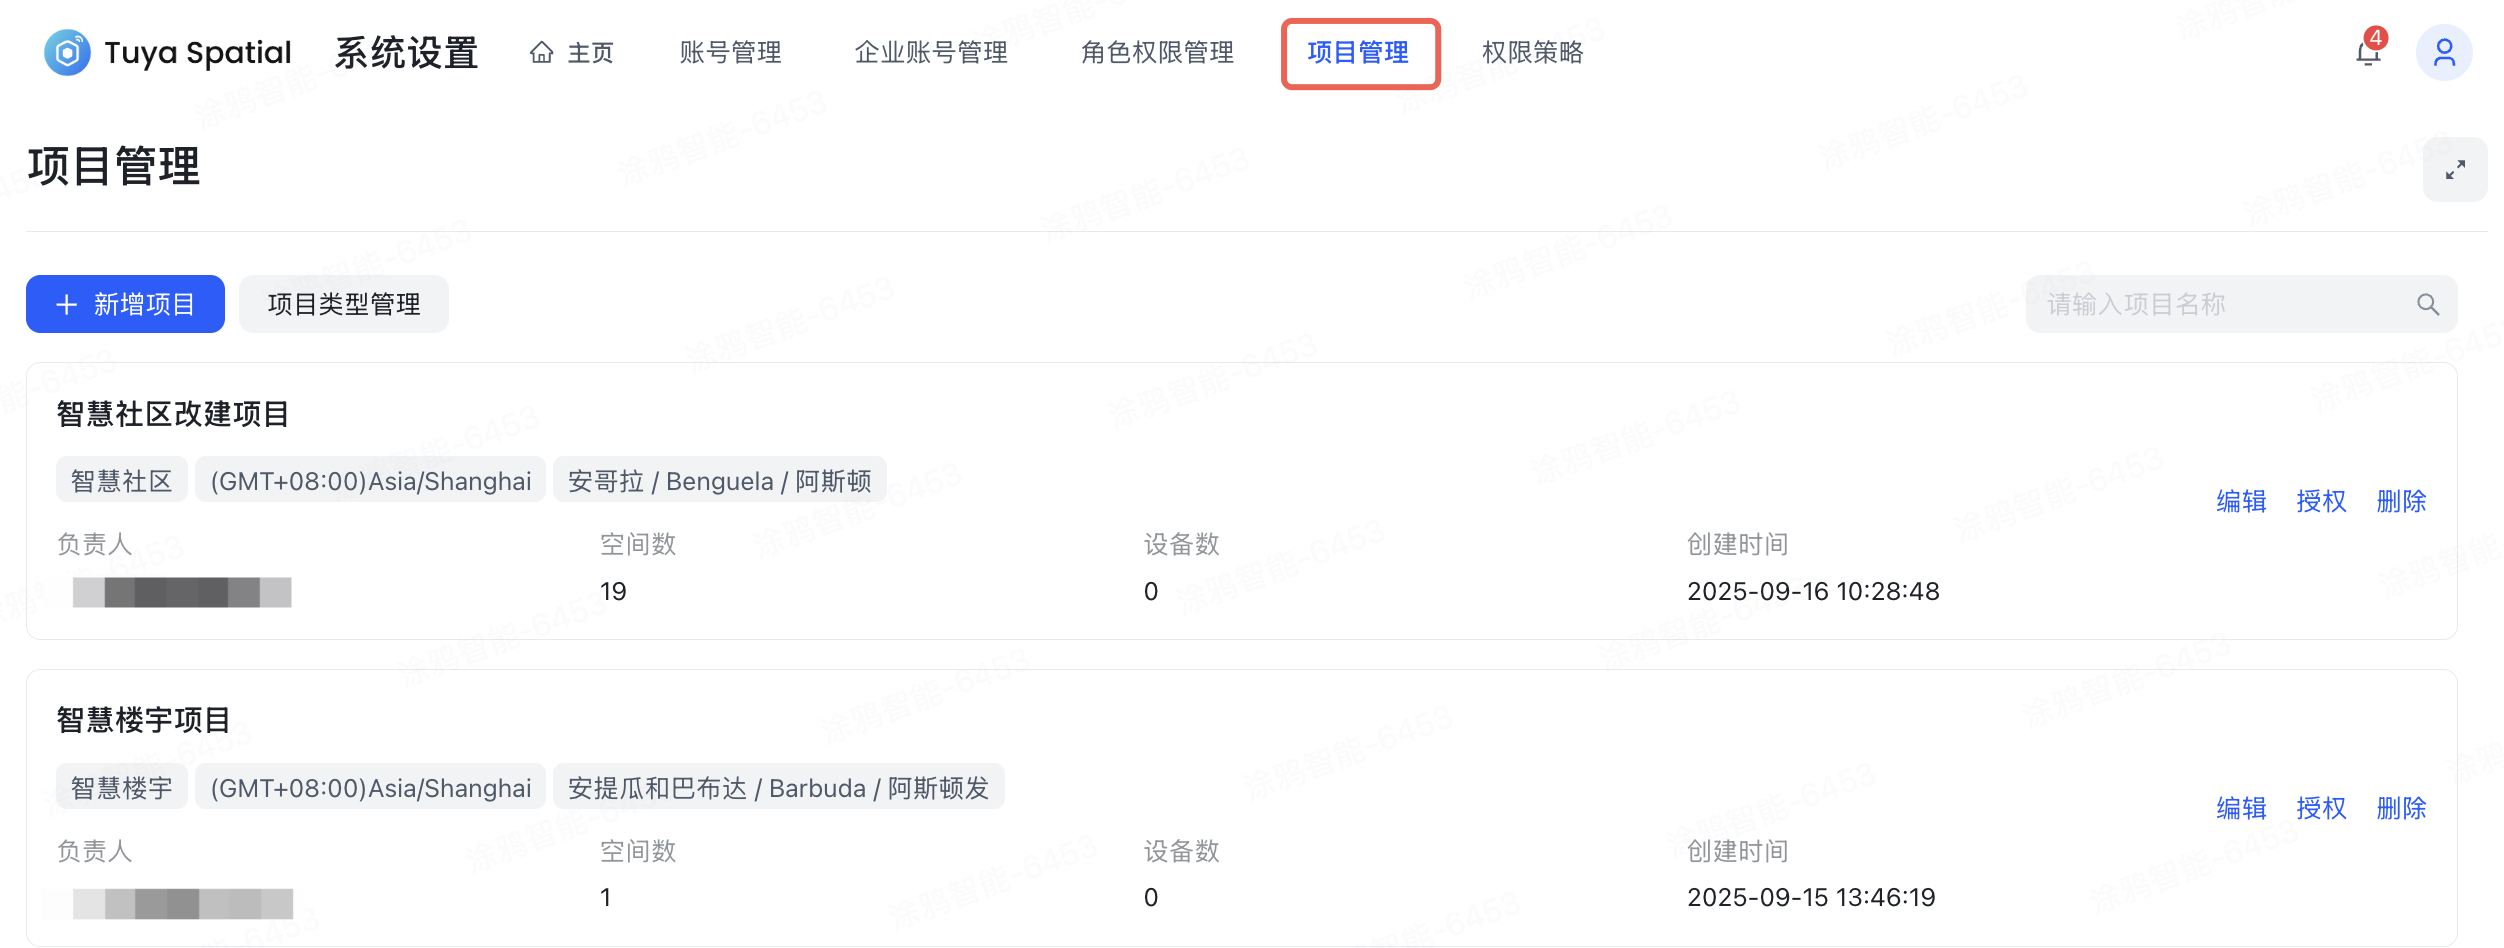The width and height of the screenshot is (2504, 948).
Task: Click the plus icon on 新增项目 button
Action: 66,303
